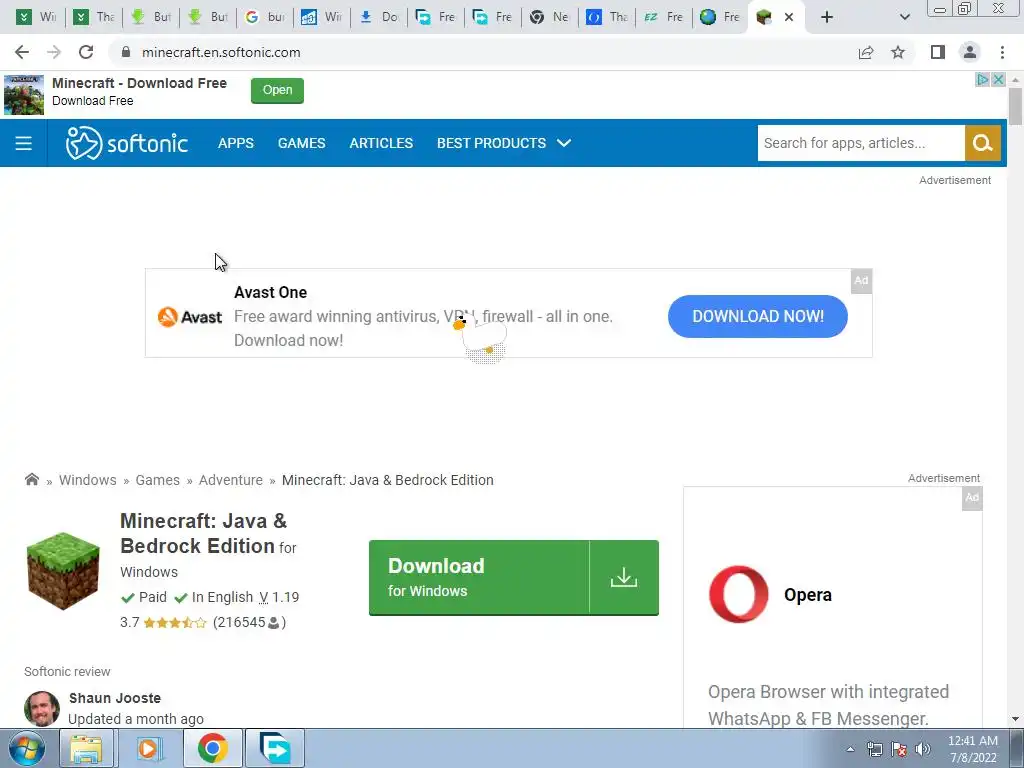Click the V 1.19 version text

point(279,597)
